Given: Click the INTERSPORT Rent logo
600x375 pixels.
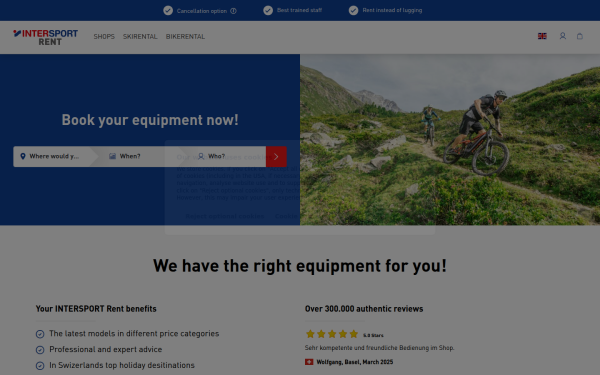Looking at the screenshot, I should [x=46, y=37].
